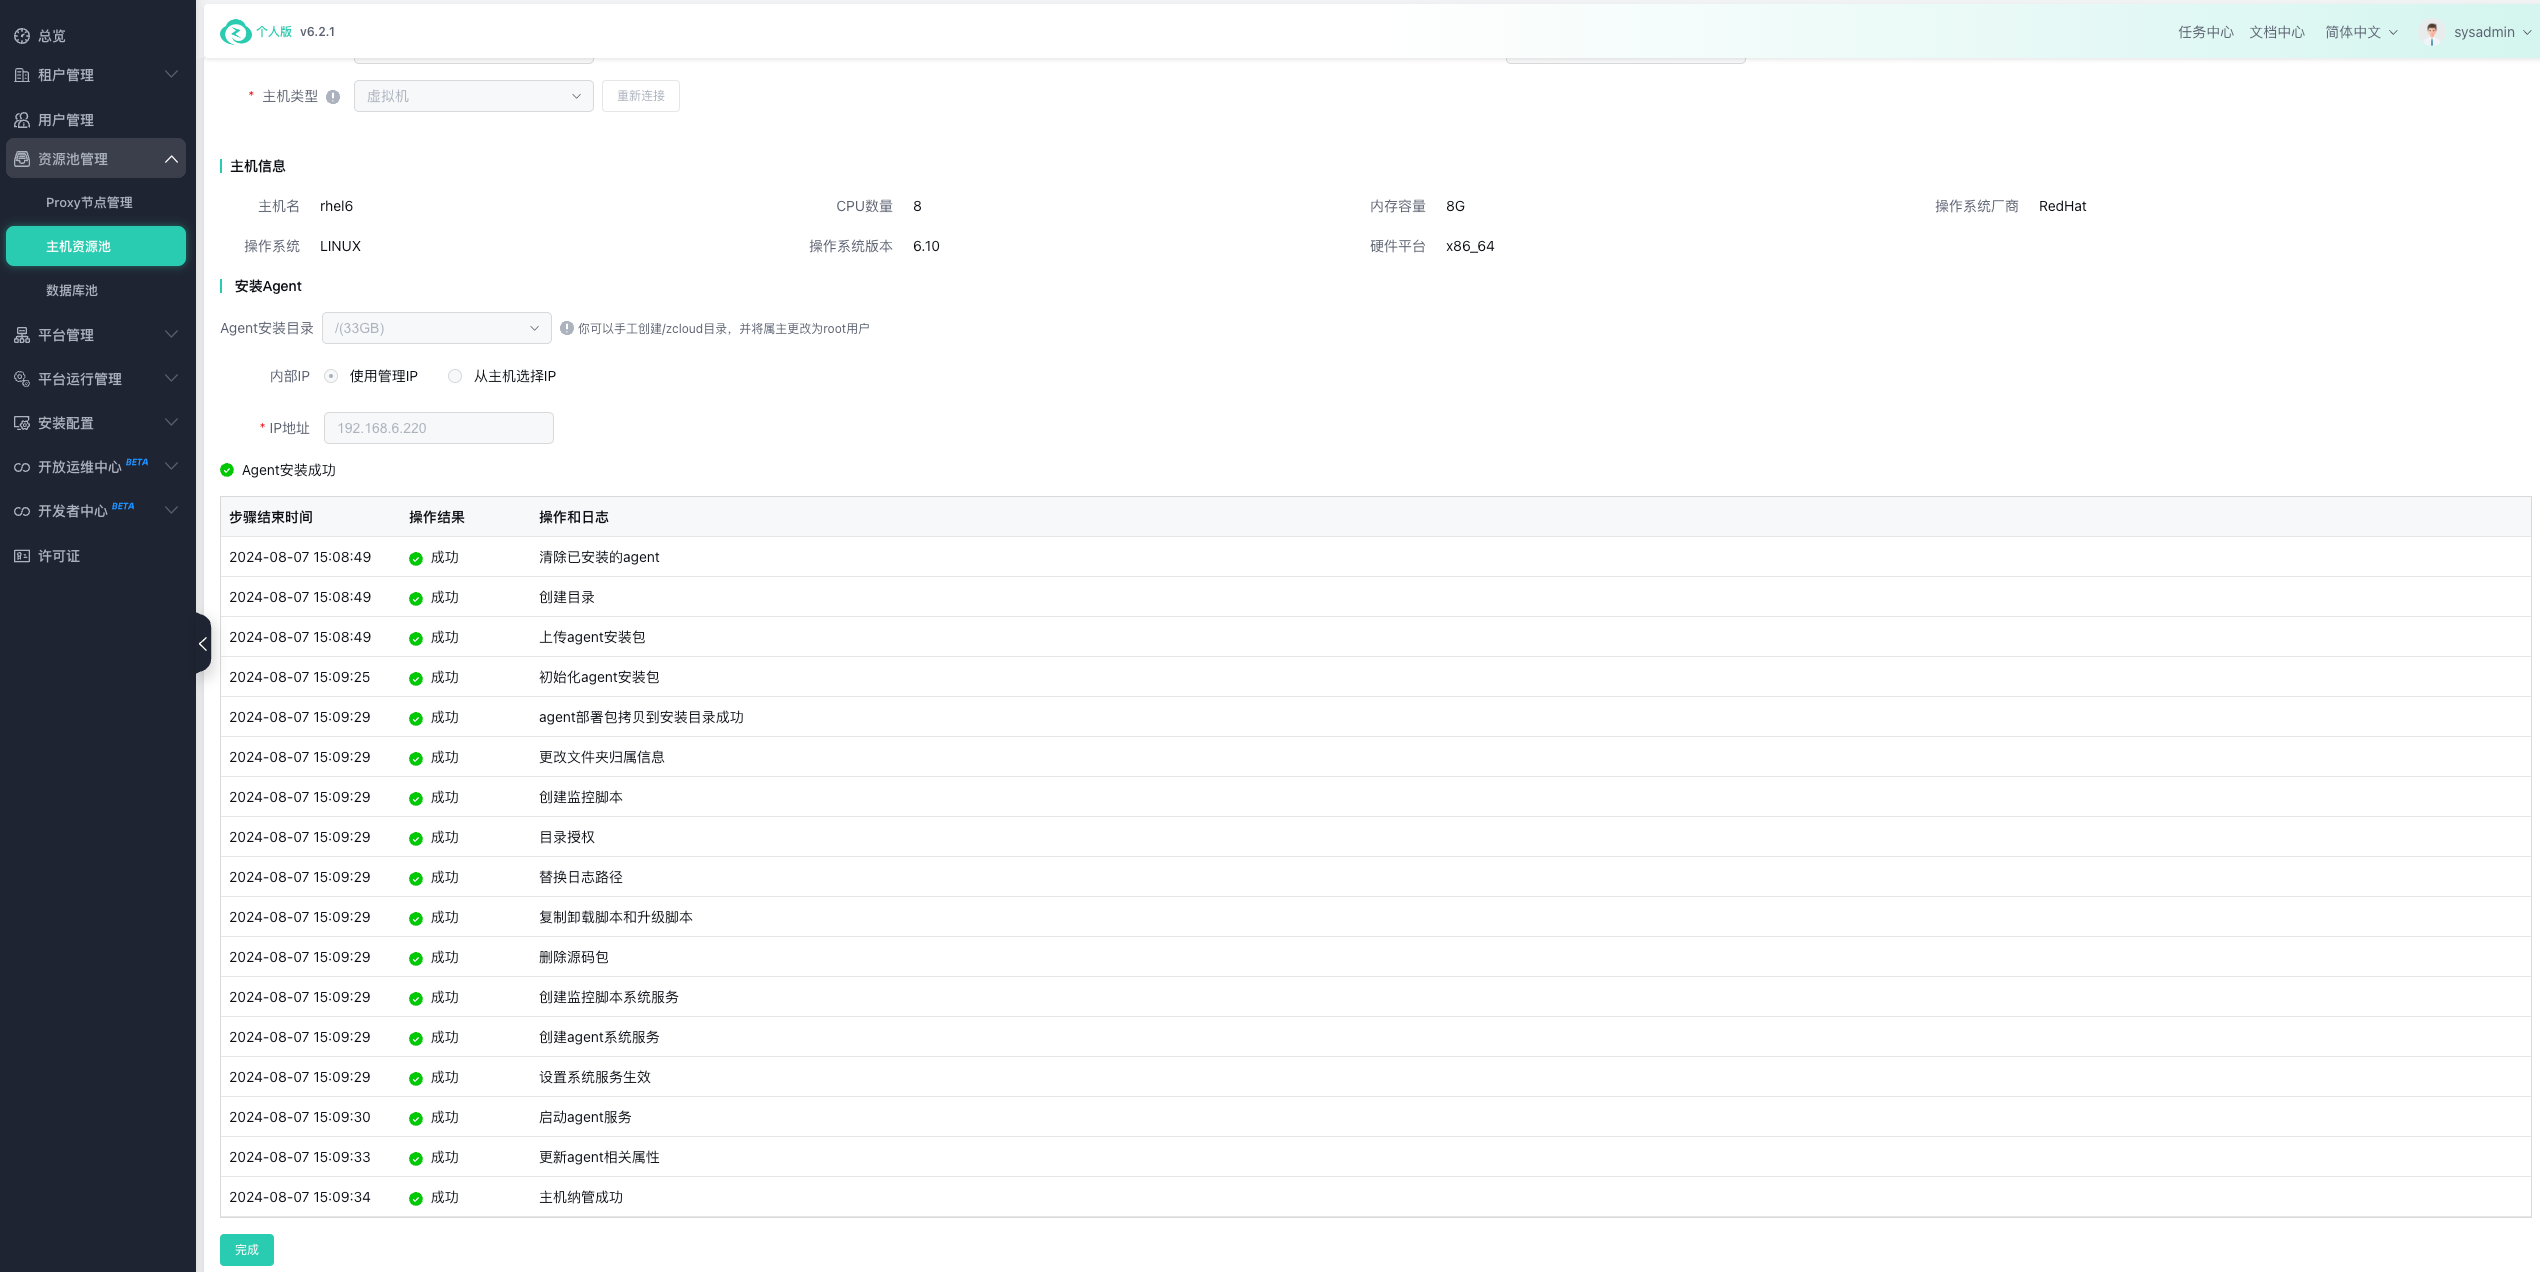Click the zCloud logo icon
The height and width of the screenshot is (1272, 2540).
tap(236, 32)
